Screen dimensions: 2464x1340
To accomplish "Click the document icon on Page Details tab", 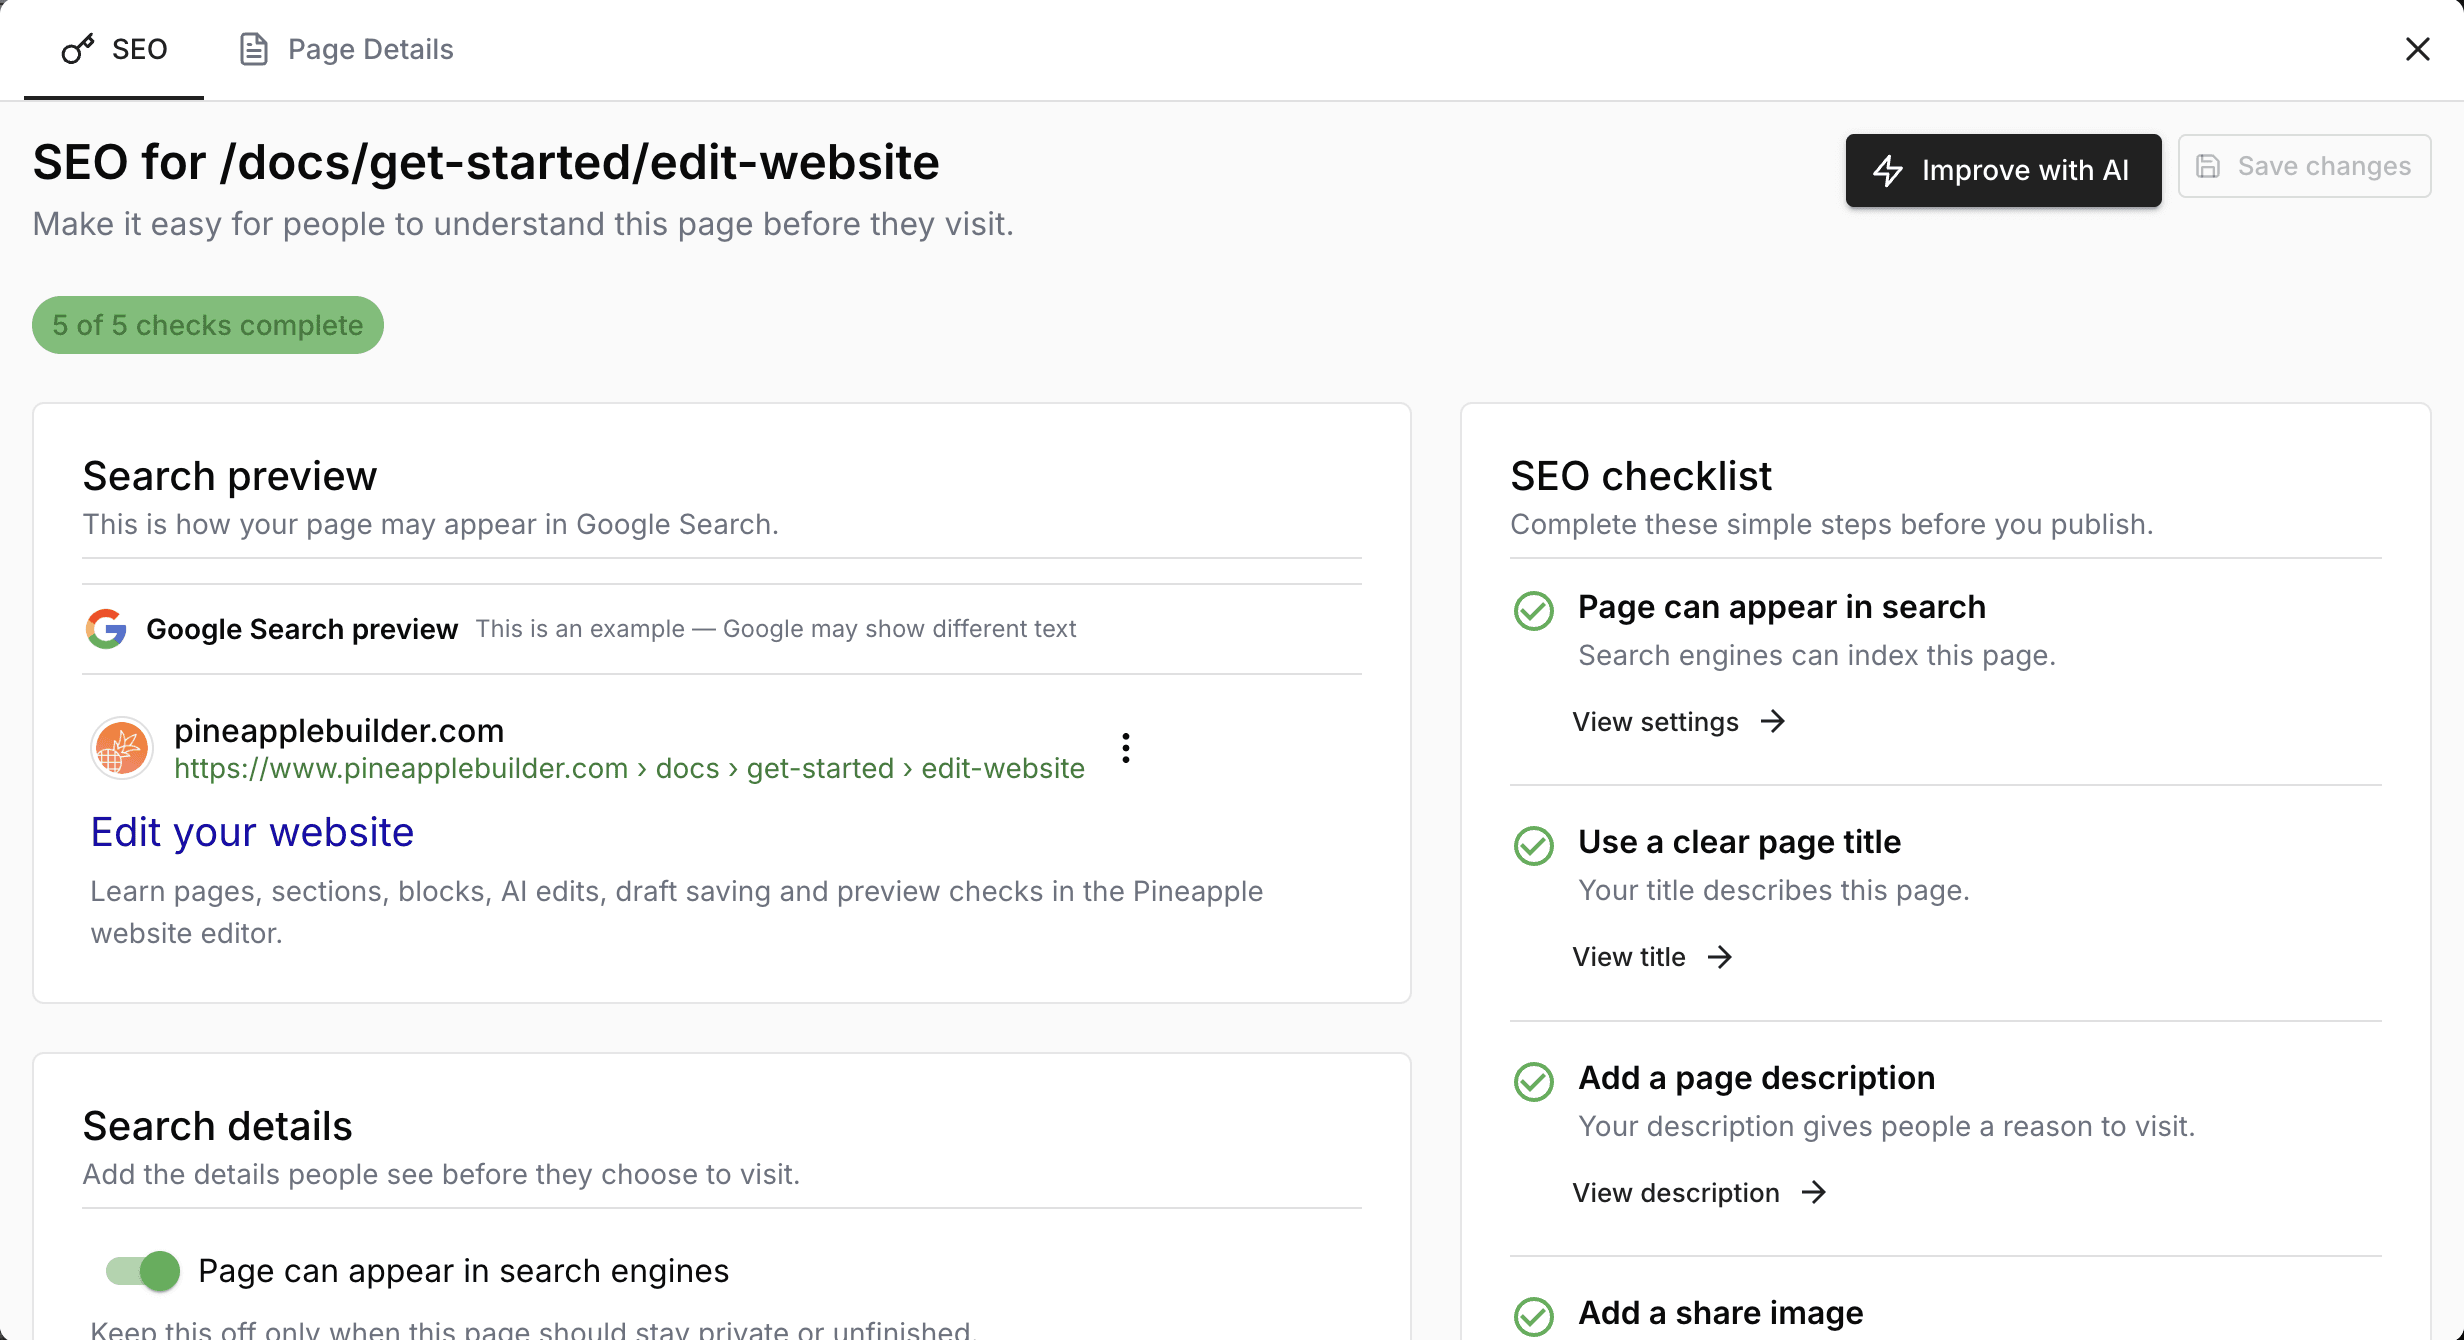I will [254, 49].
